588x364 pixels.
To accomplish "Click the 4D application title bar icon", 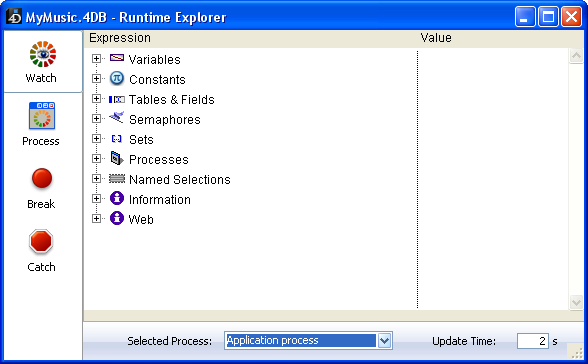I will coord(14,16).
